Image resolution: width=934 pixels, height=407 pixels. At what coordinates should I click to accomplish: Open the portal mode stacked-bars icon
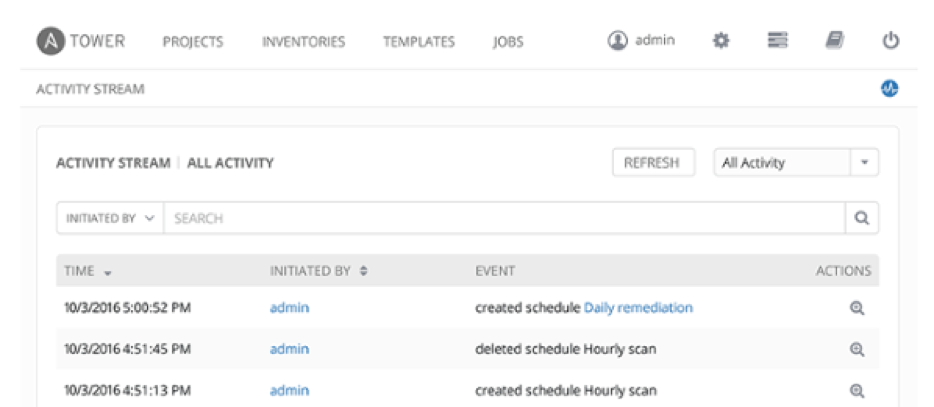[x=777, y=41]
